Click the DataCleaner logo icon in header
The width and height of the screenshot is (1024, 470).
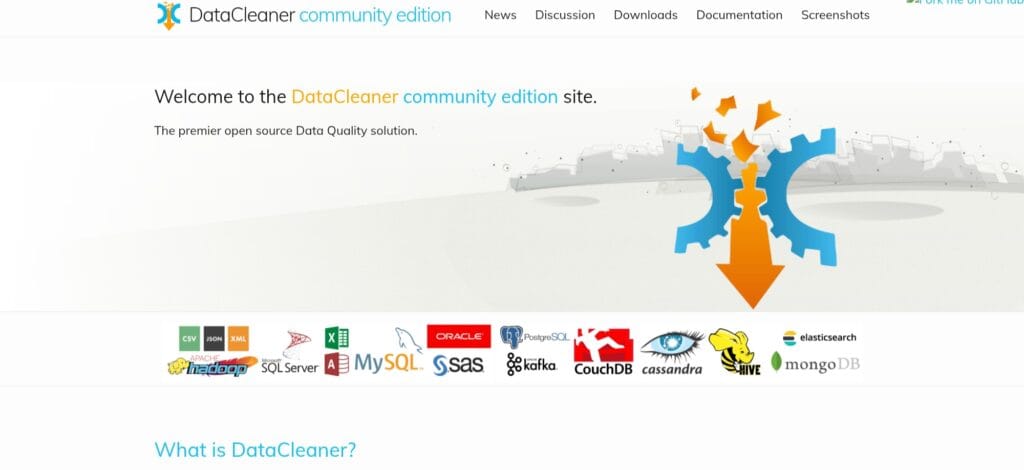(x=170, y=15)
